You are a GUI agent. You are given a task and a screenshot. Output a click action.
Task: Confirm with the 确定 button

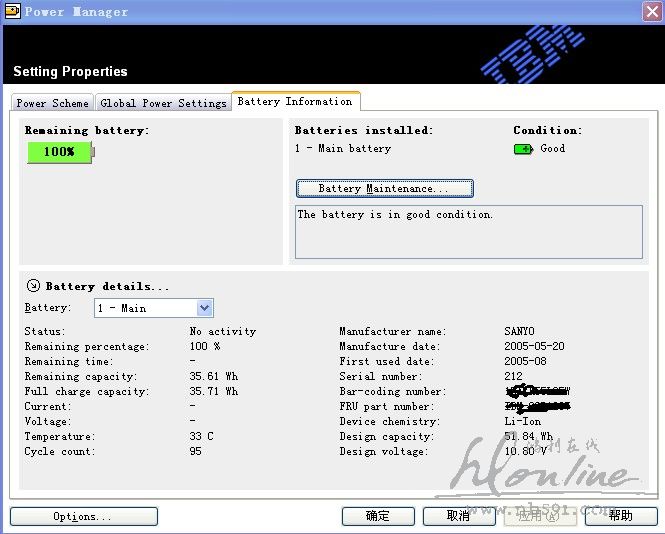[x=378, y=516]
